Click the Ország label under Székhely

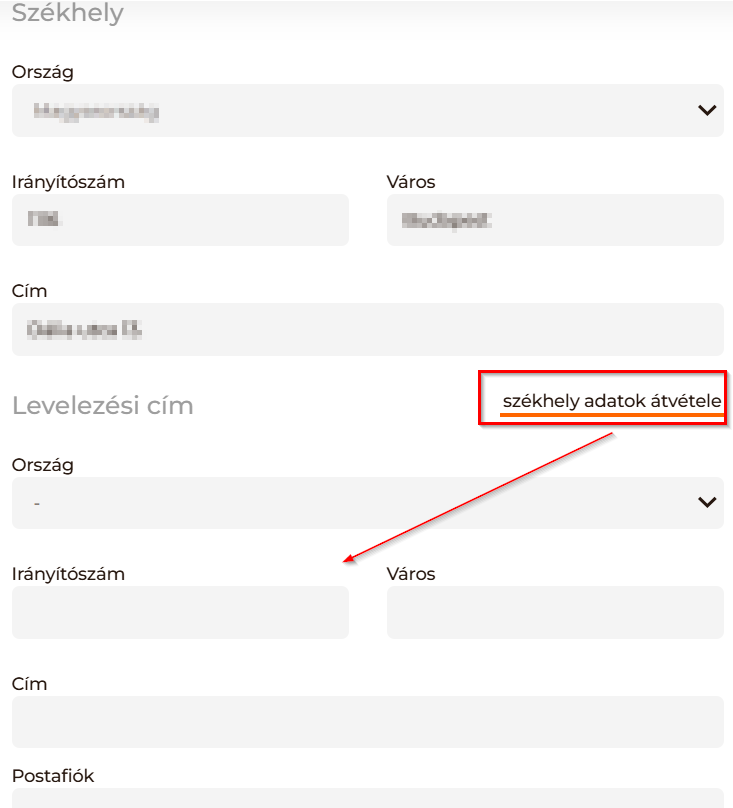42,73
